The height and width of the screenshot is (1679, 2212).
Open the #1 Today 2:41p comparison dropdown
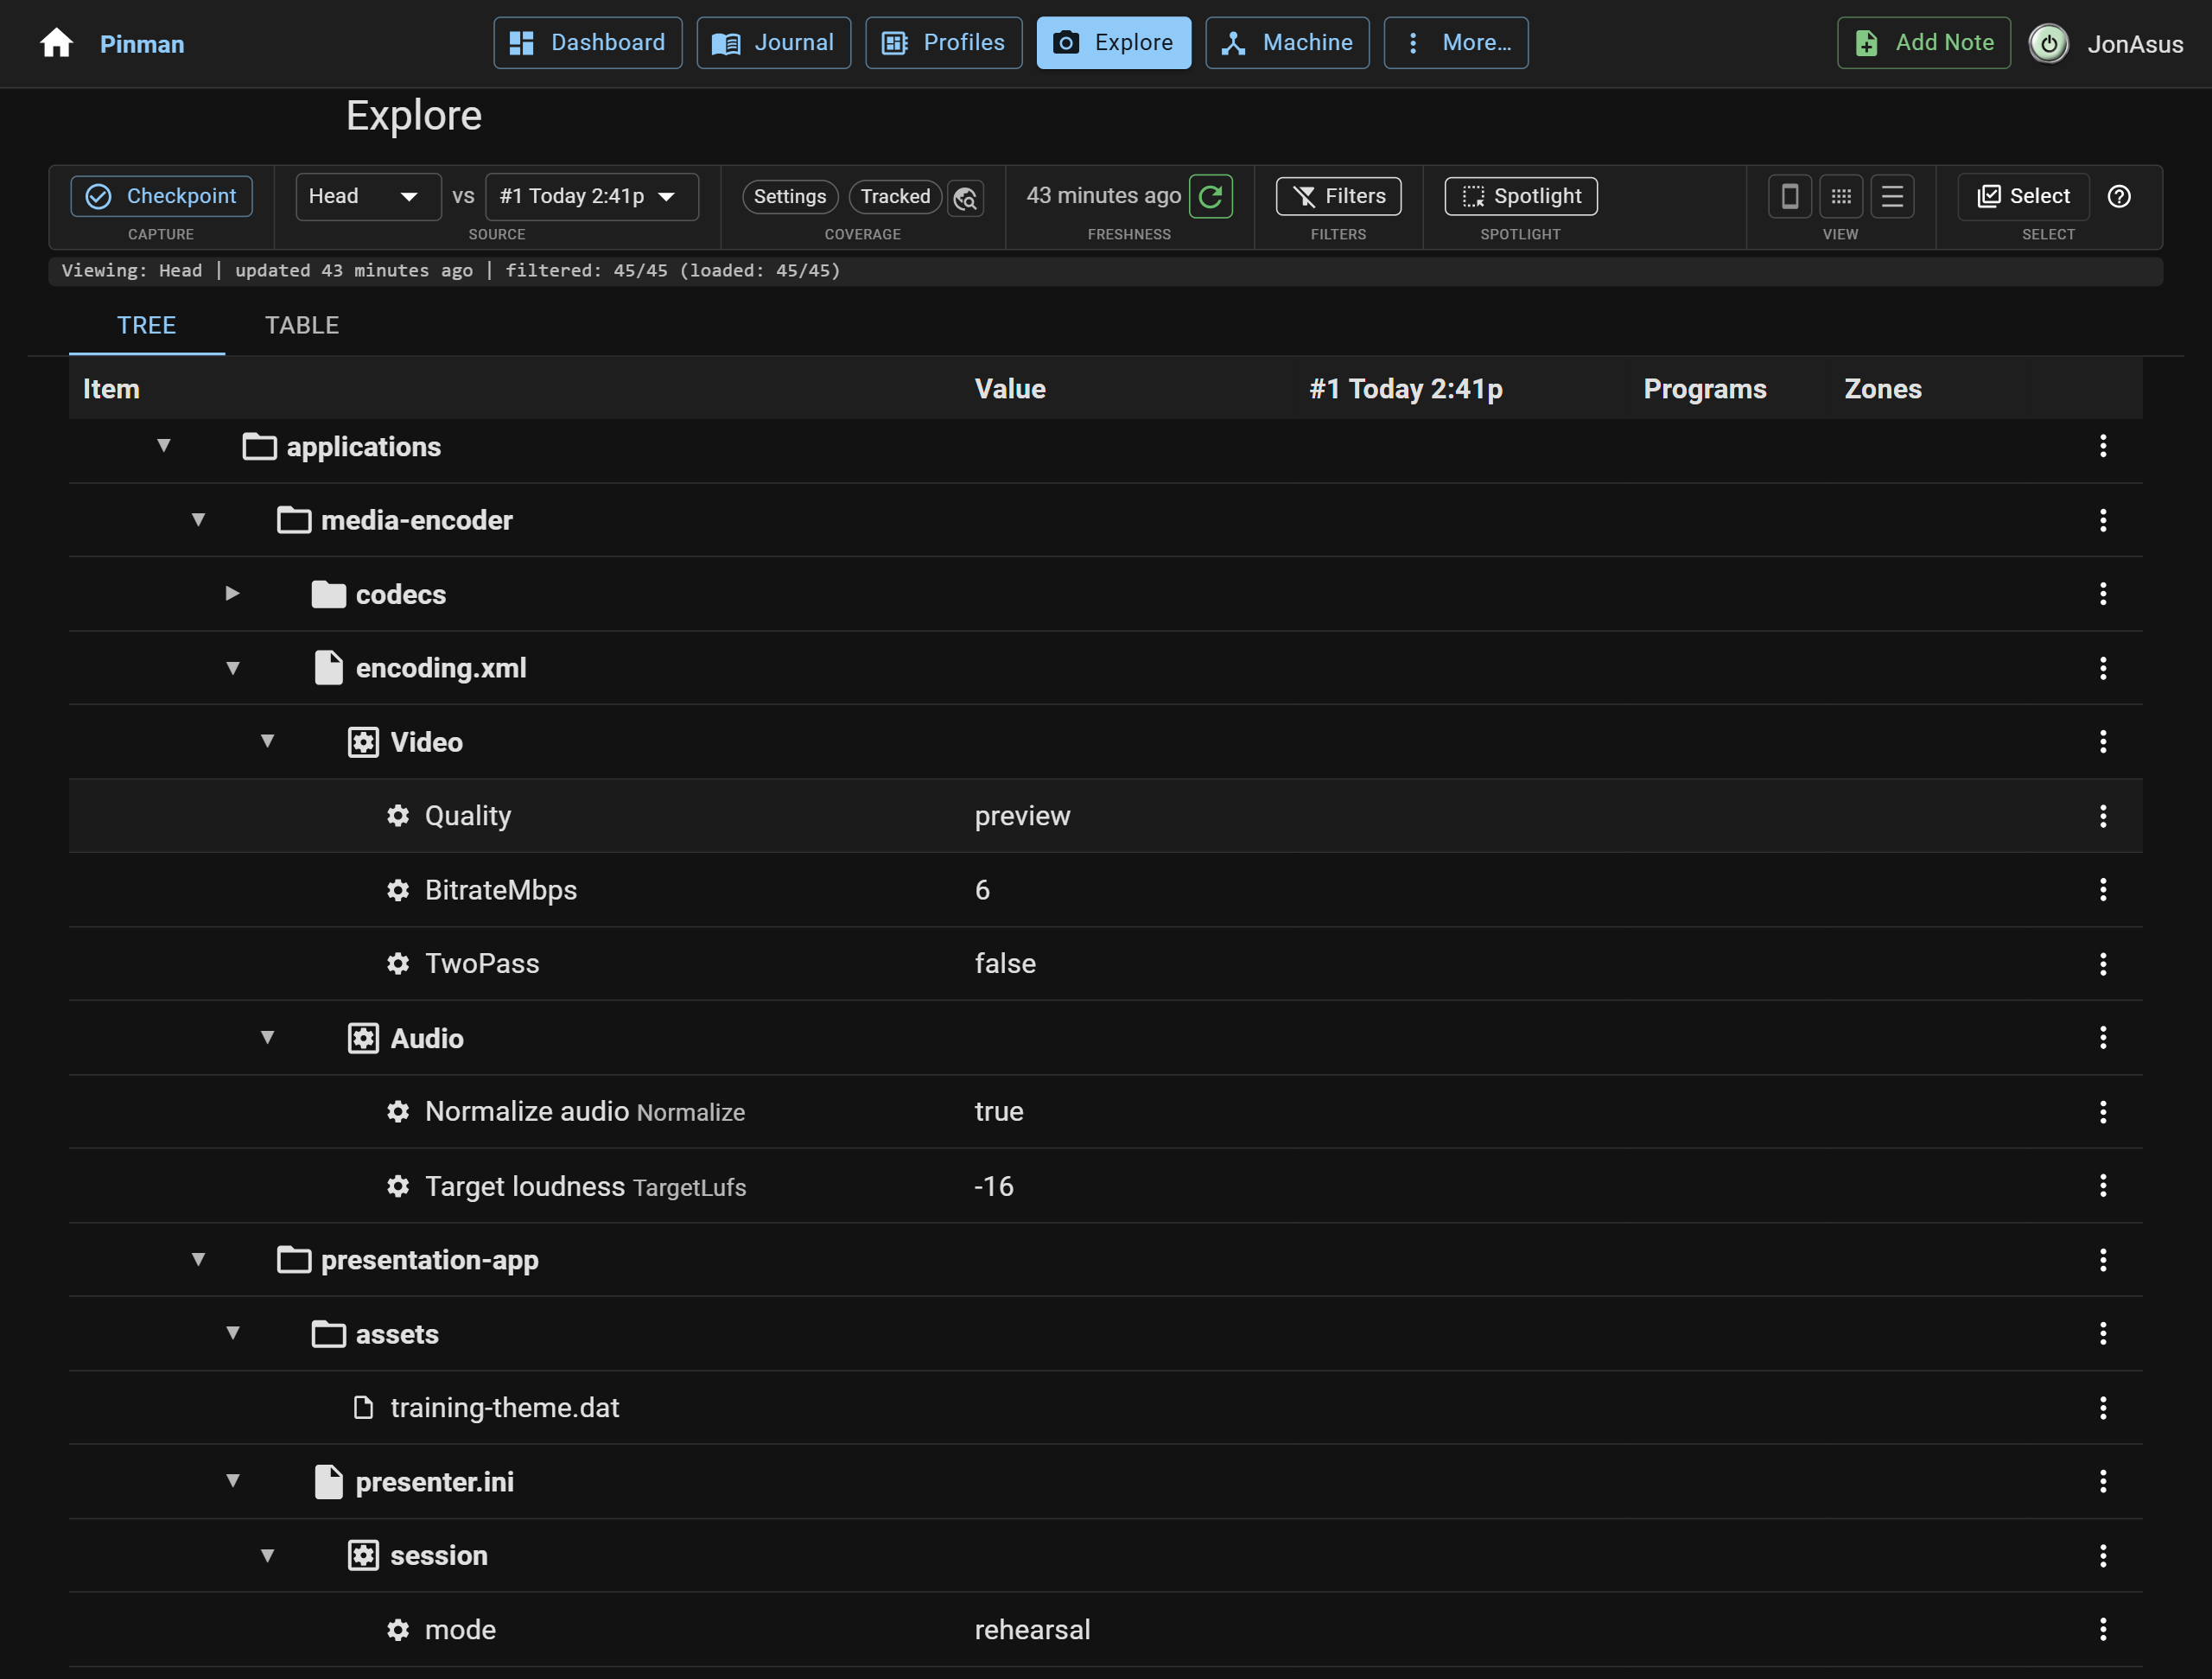tap(592, 196)
